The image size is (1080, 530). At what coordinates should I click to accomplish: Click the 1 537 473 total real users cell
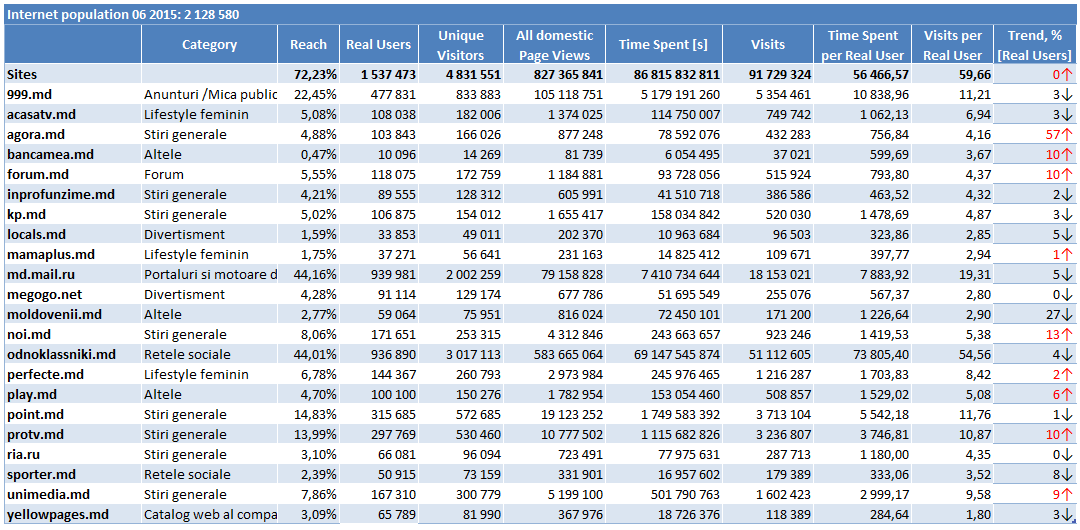378,74
